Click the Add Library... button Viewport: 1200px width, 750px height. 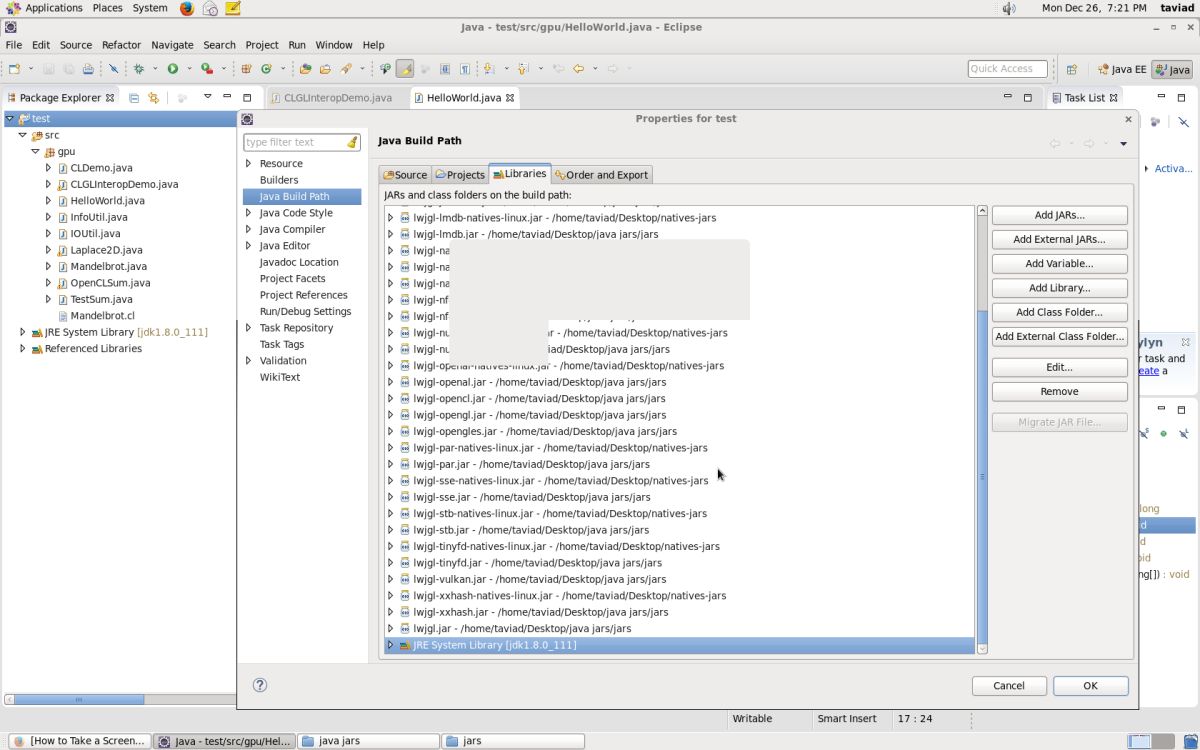click(x=1059, y=288)
